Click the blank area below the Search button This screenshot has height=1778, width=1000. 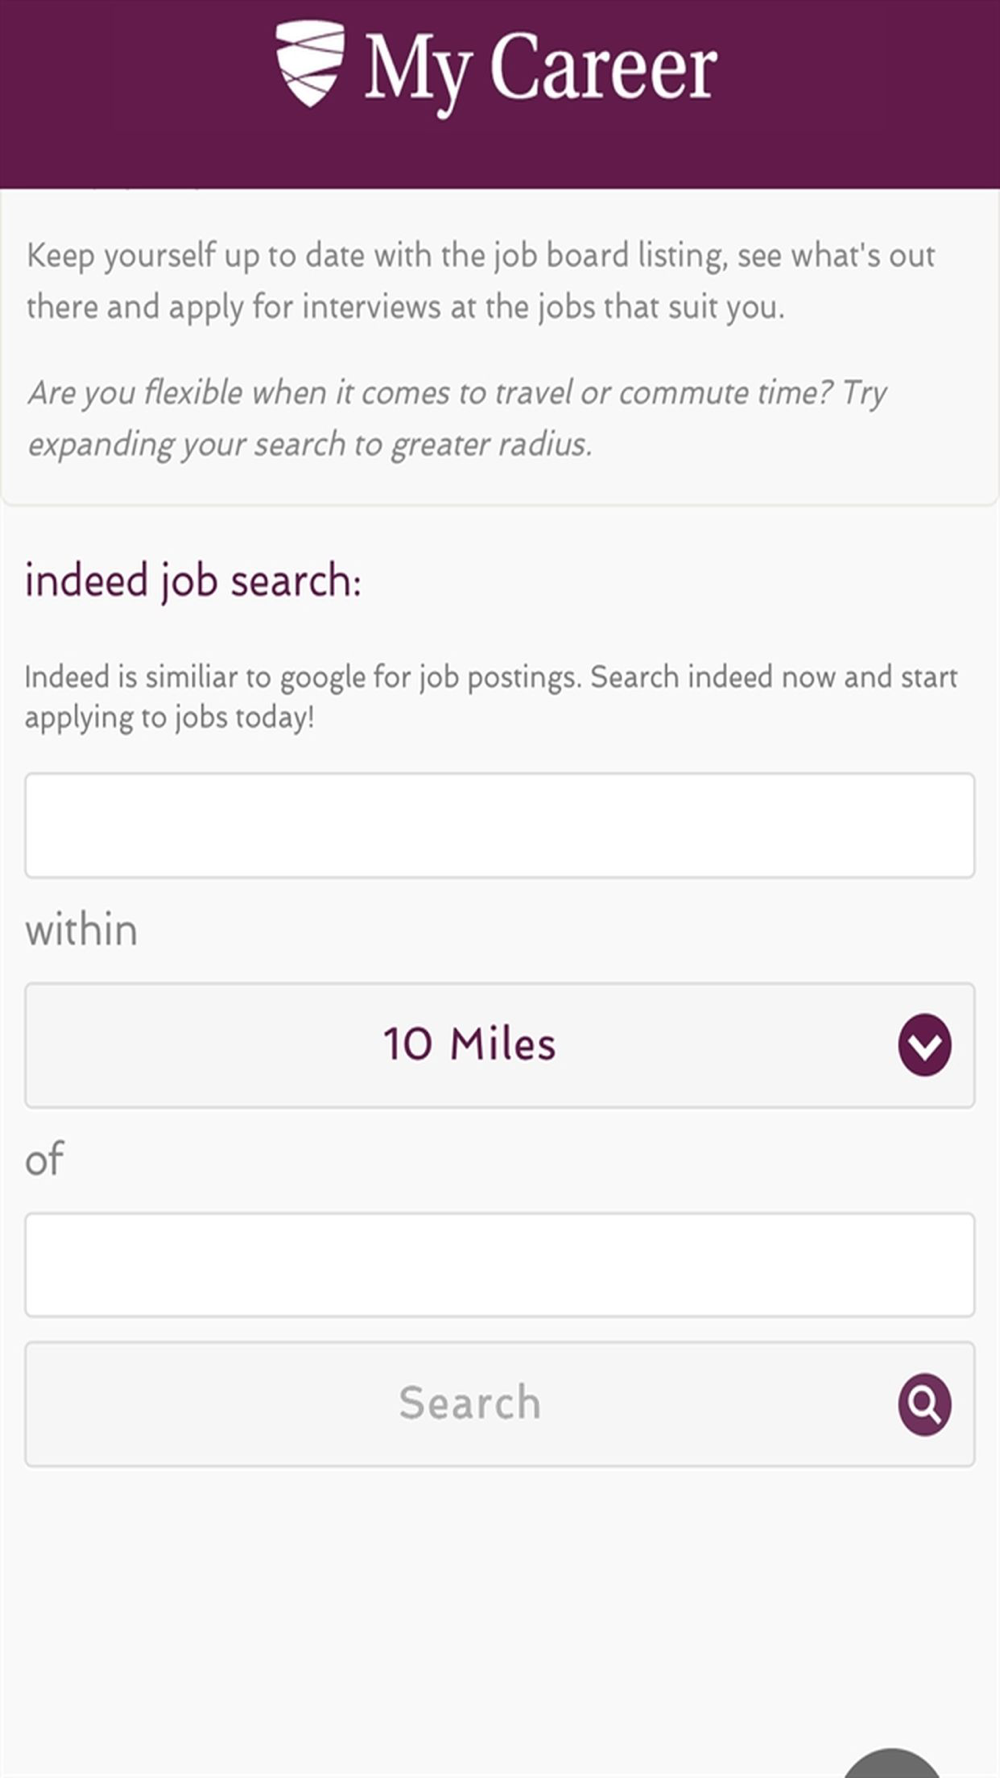tap(450, 1600)
